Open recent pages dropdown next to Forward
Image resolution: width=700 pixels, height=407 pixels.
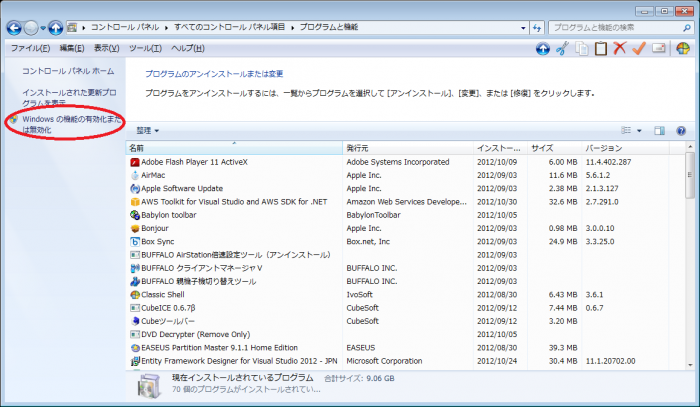pos(43,28)
